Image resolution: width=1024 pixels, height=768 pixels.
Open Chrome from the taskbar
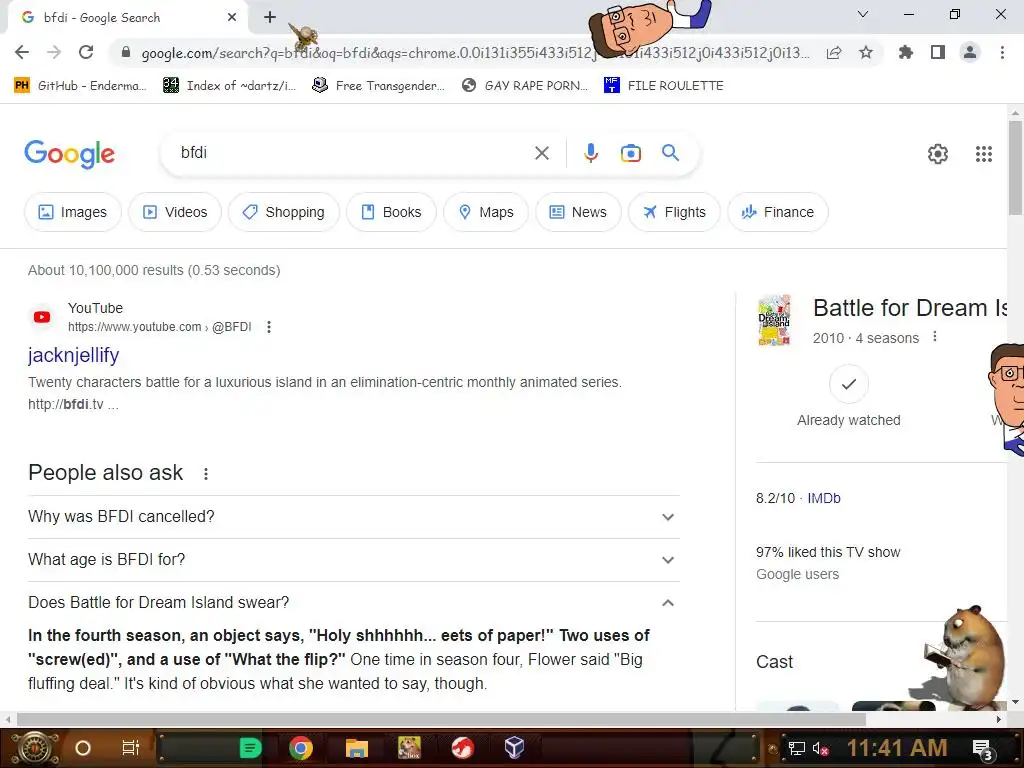pos(300,748)
